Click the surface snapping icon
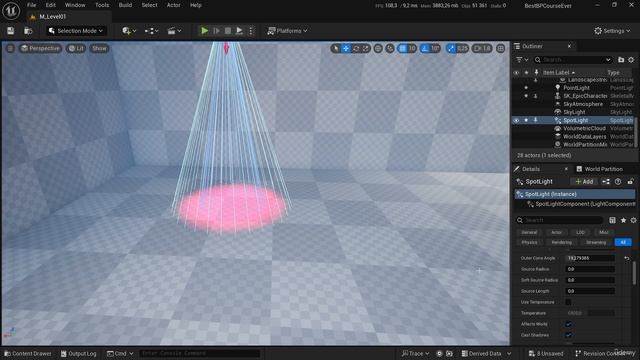This screenshot has height=360, width=640. 390,48
